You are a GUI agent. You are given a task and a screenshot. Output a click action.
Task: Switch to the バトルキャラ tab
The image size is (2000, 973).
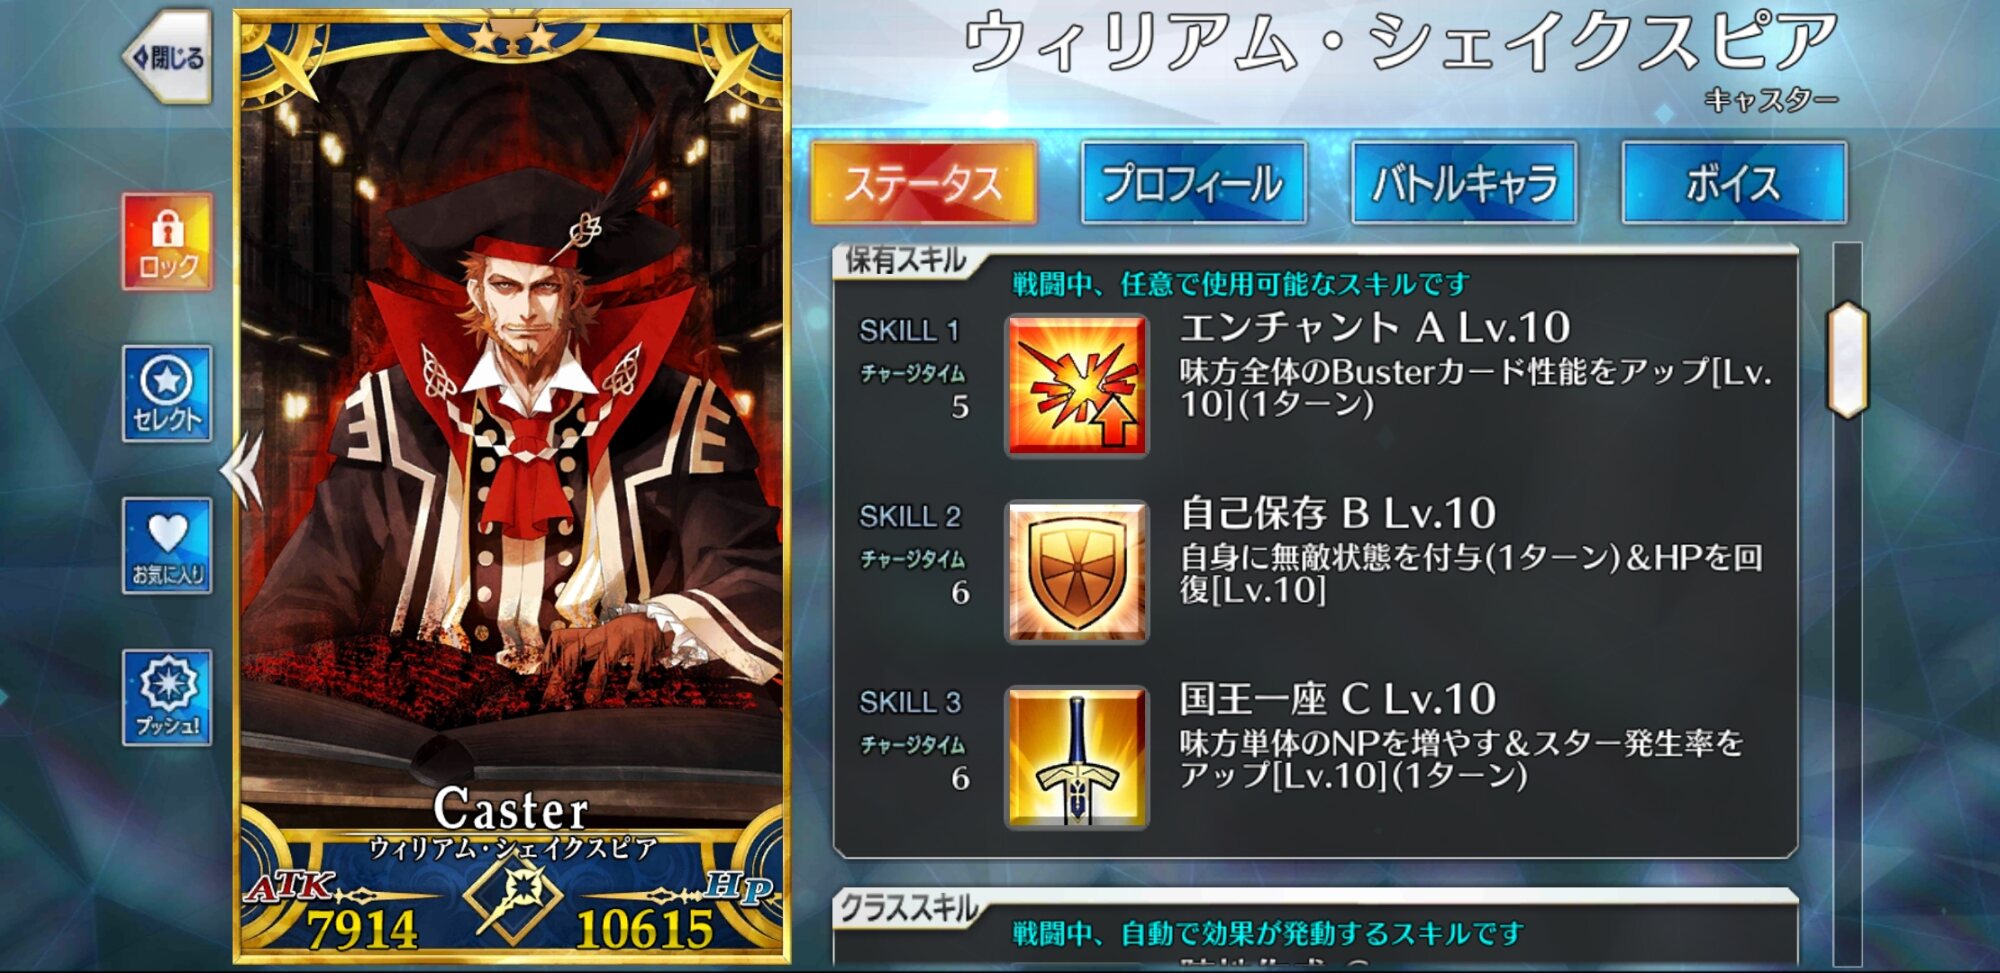[x=1464, y=183]
